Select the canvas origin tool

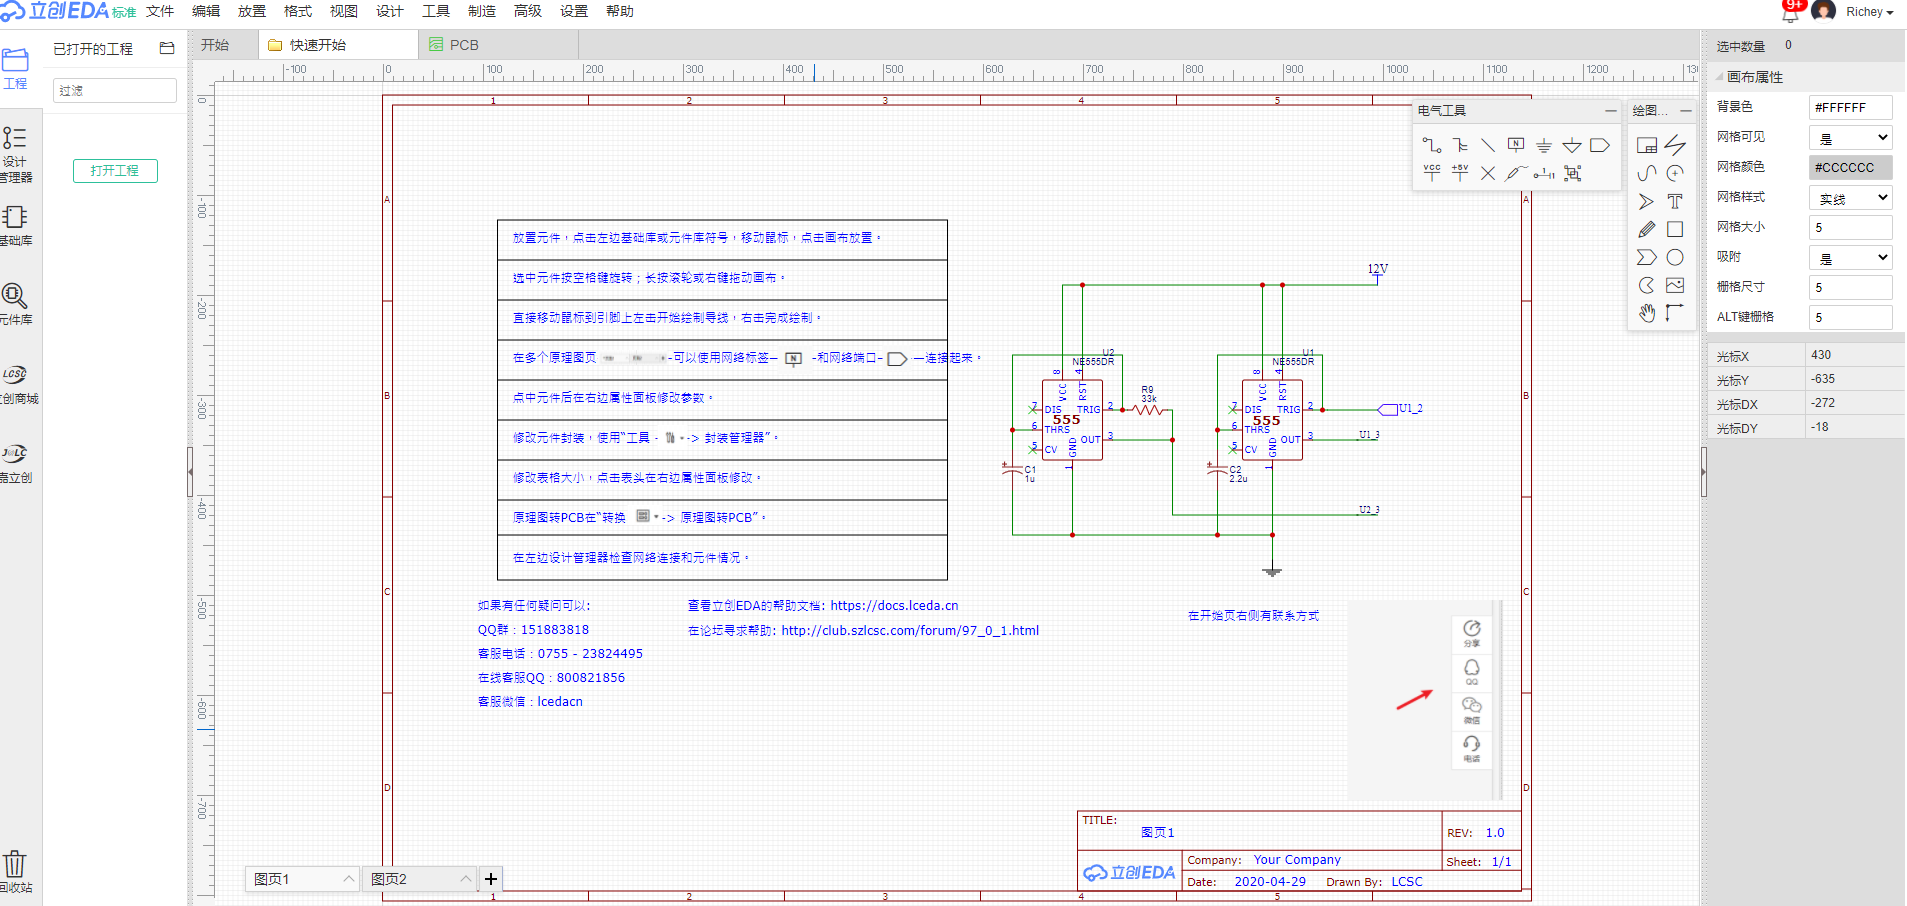pos(1675,313)
